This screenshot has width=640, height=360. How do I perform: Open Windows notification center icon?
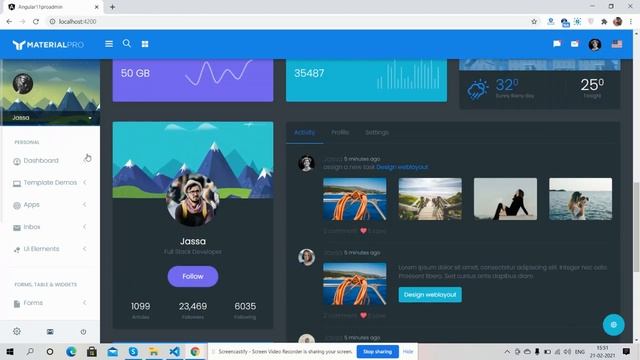tap(626, 351)
